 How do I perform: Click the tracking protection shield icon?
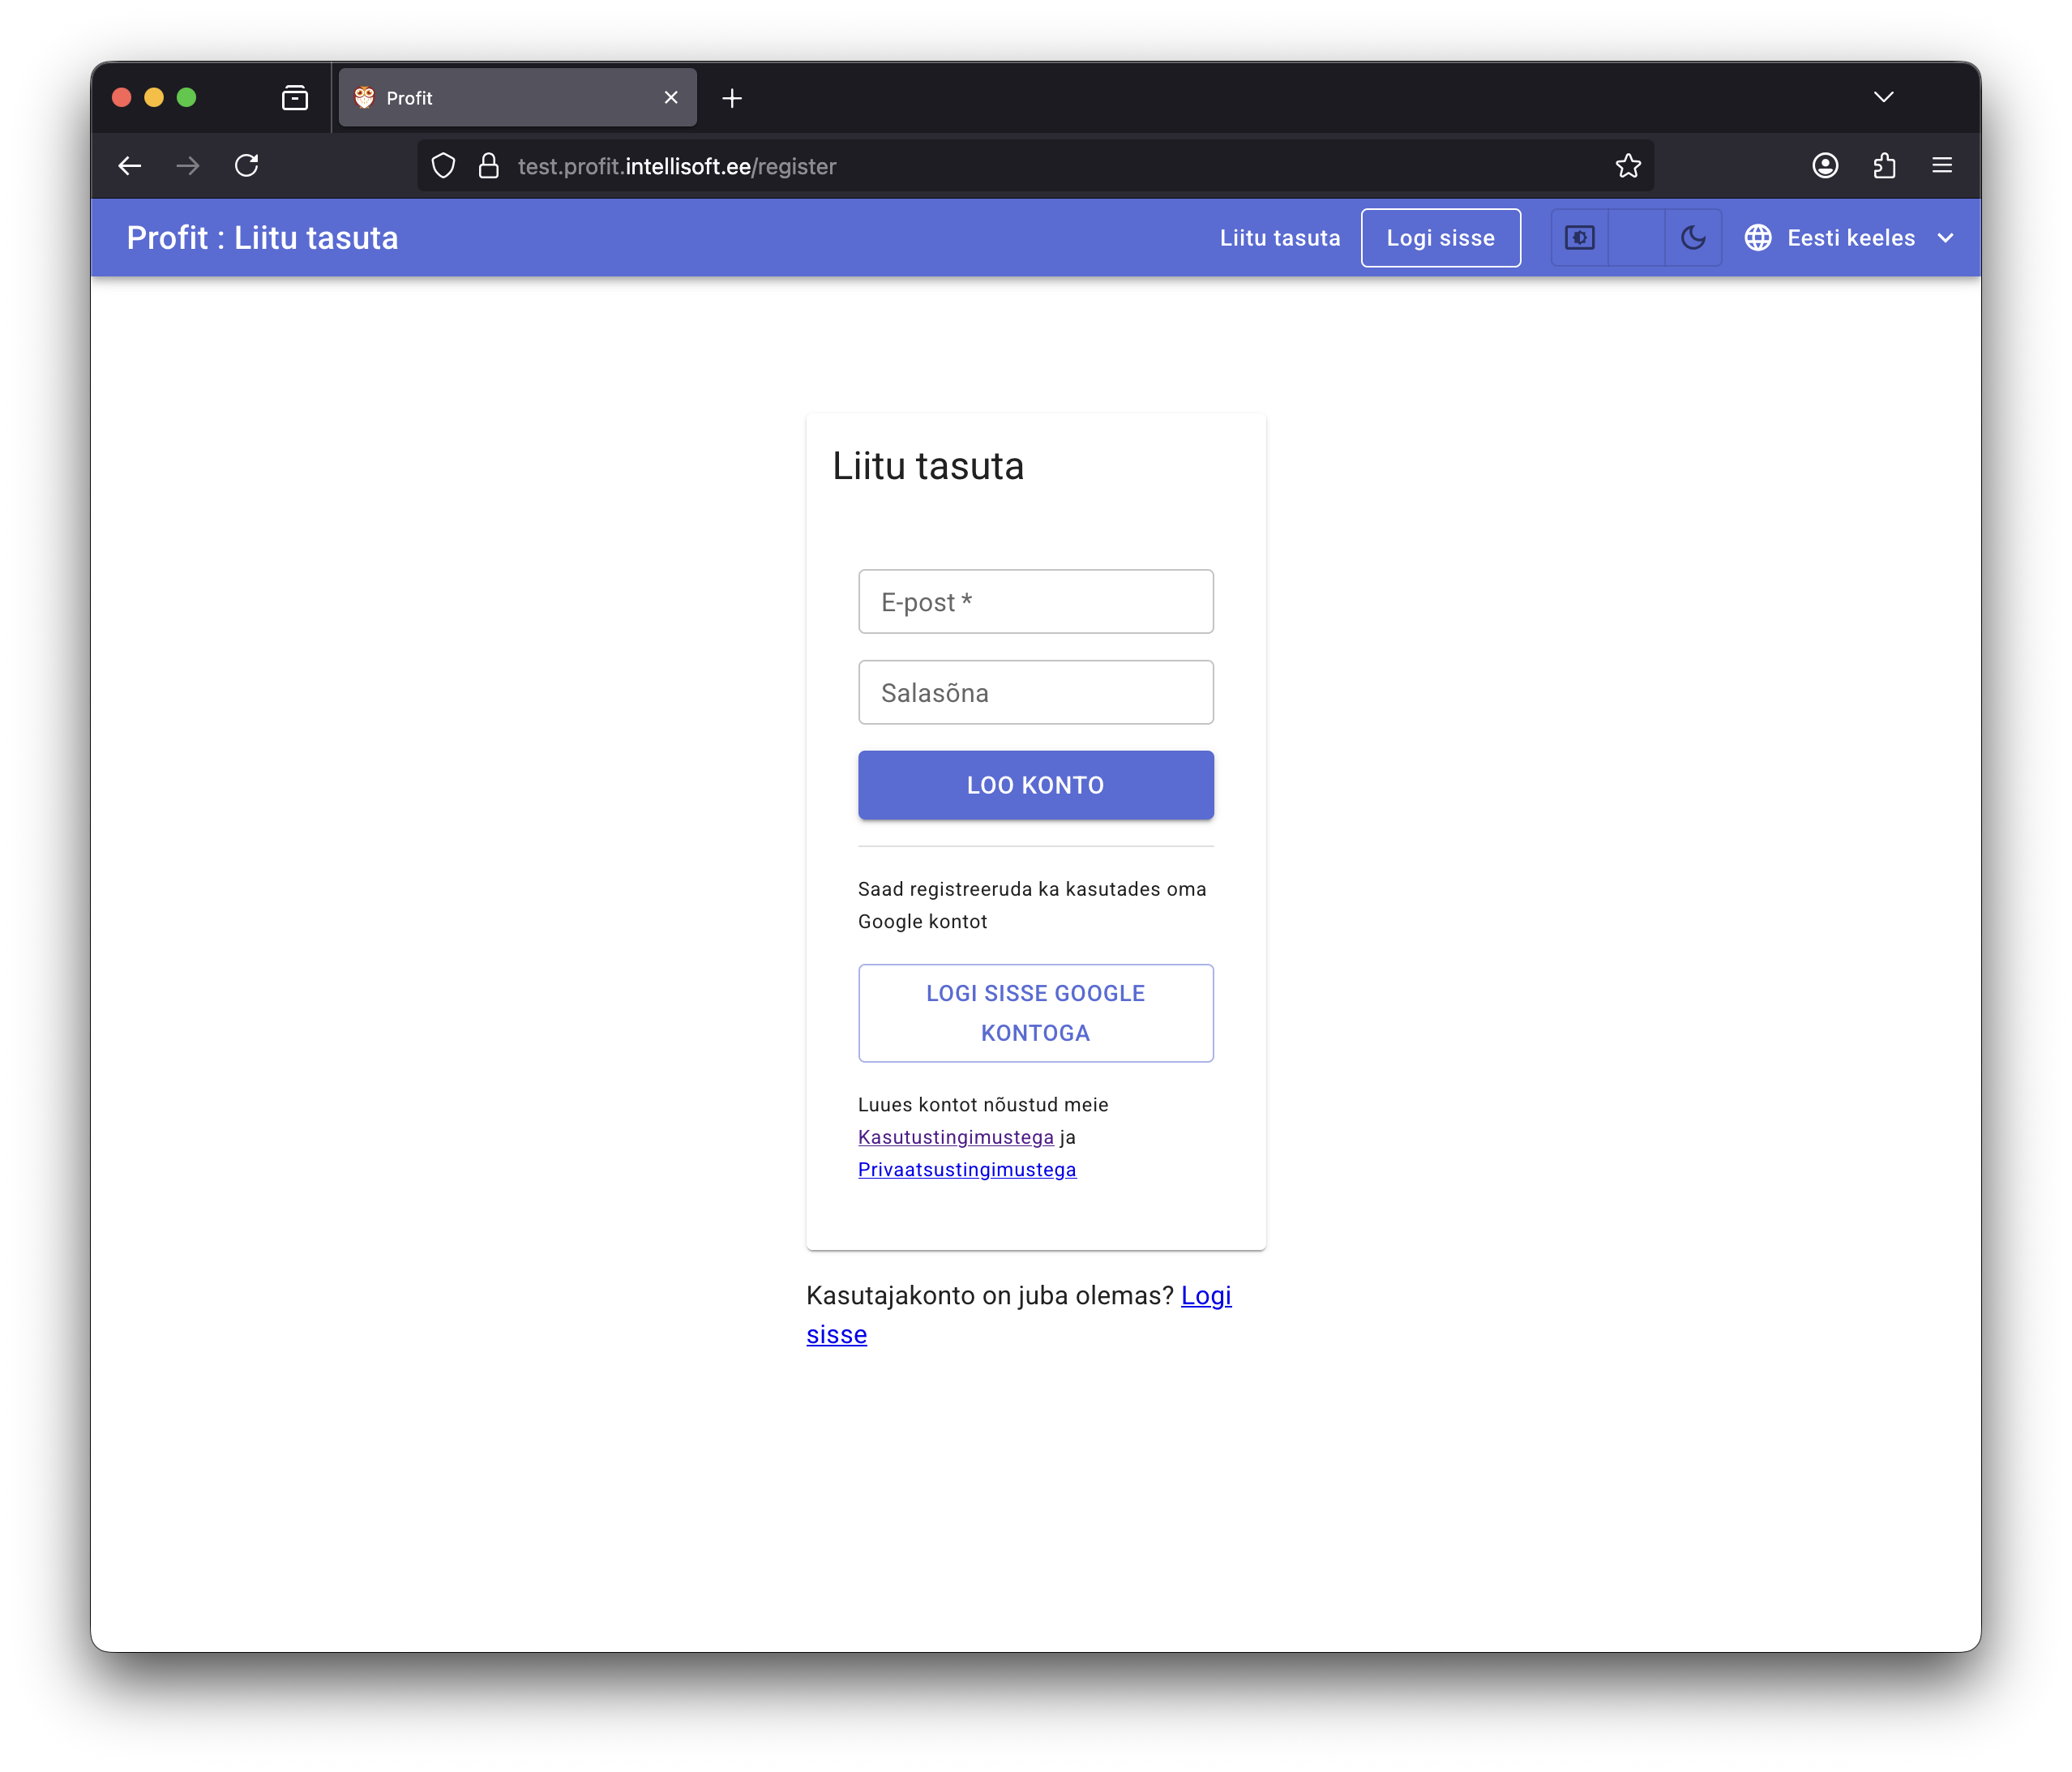coord(443,166)
